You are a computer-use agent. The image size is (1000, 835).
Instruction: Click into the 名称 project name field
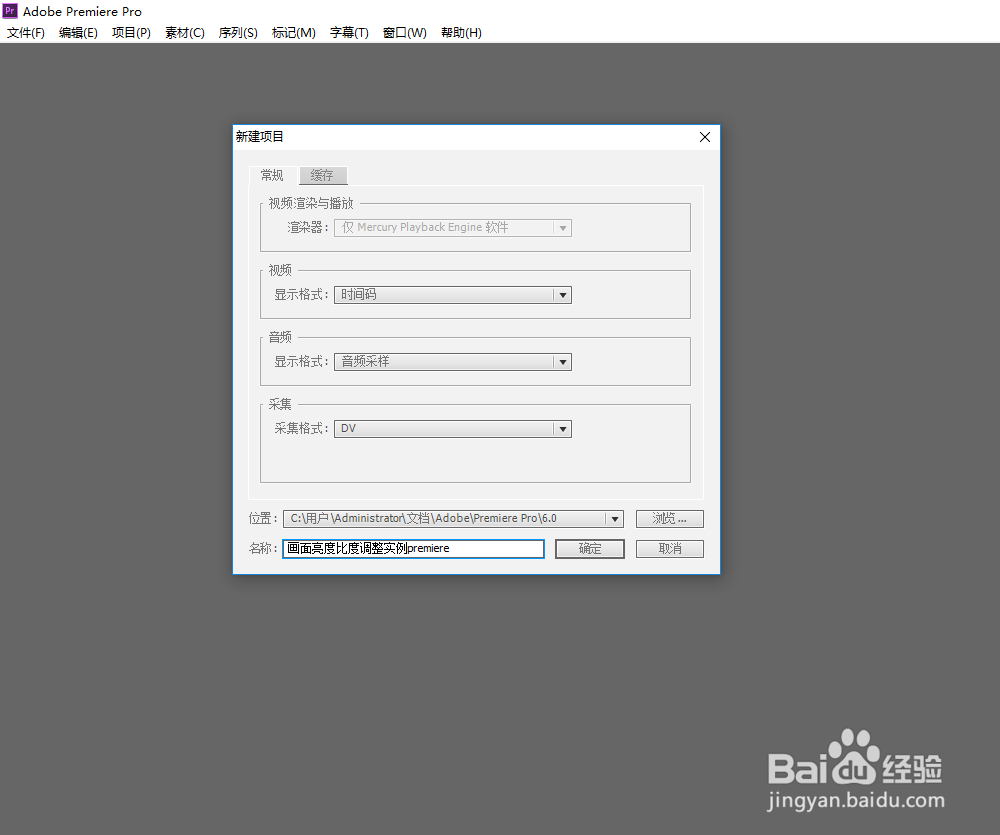(413, 549)
